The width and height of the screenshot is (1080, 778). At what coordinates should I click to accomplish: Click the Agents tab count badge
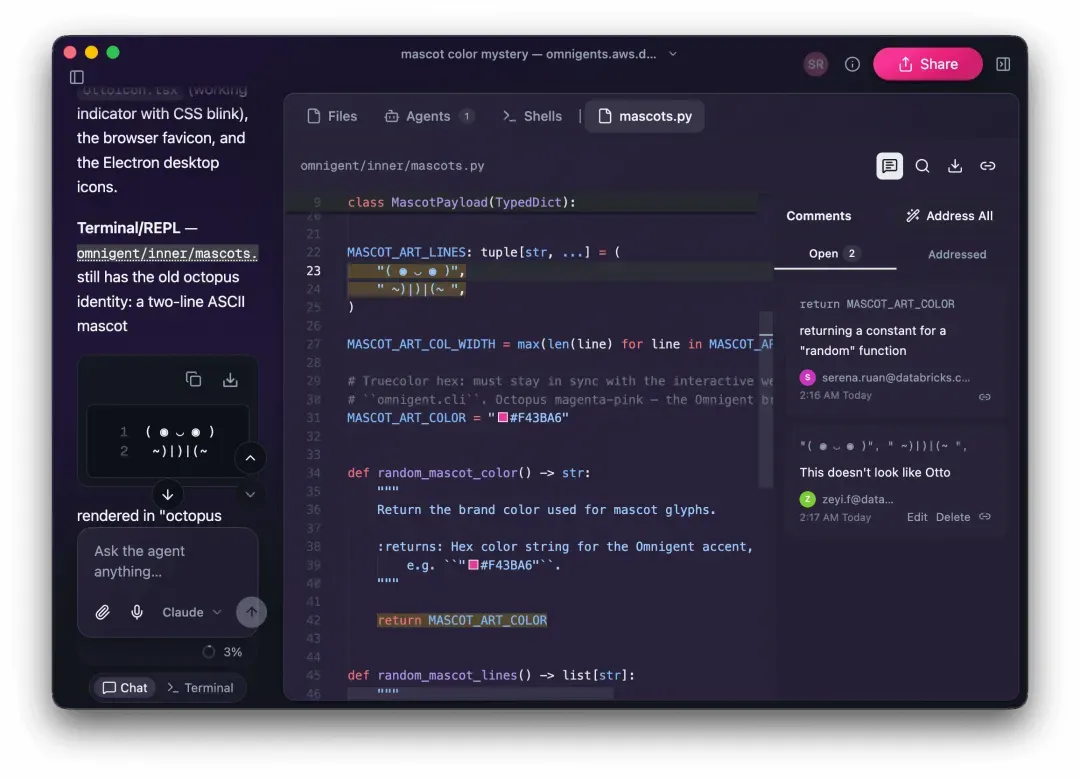[466, 116]
